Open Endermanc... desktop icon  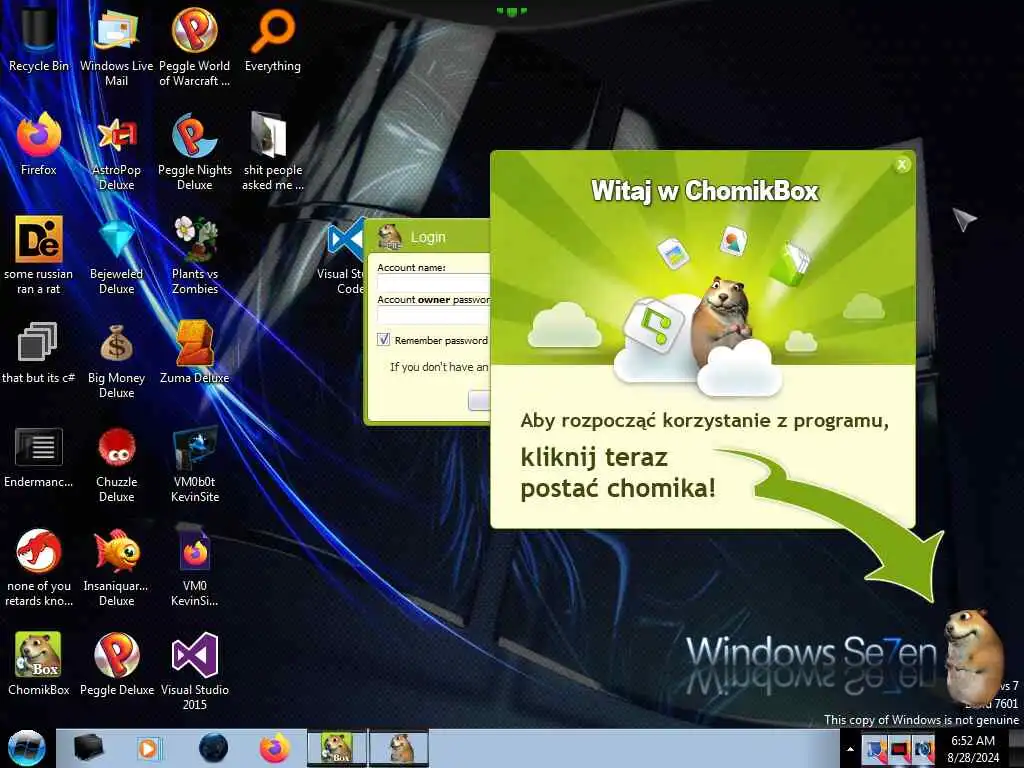click(x=39, y=457)
